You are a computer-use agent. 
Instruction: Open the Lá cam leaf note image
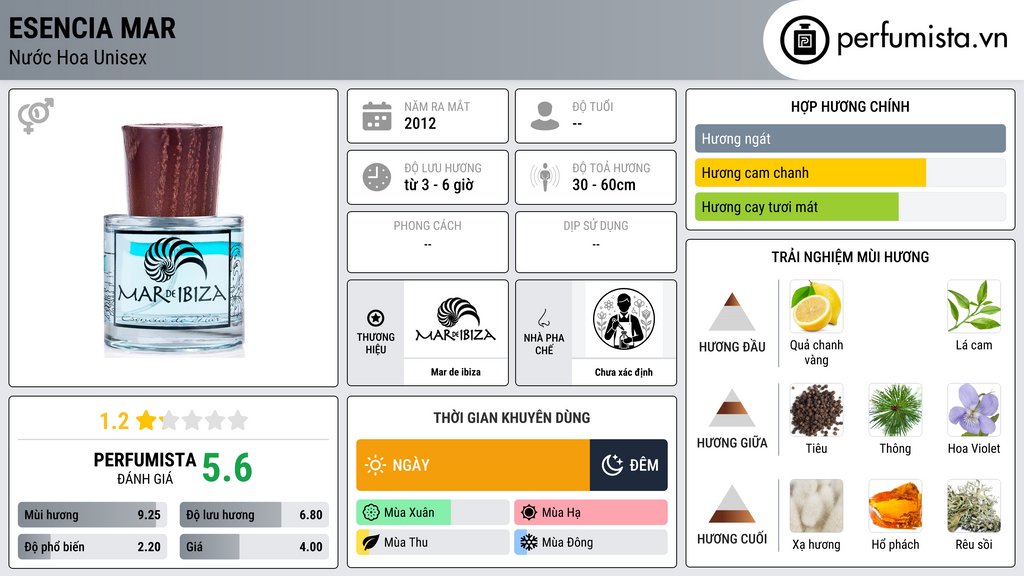[x=974, y=306]
